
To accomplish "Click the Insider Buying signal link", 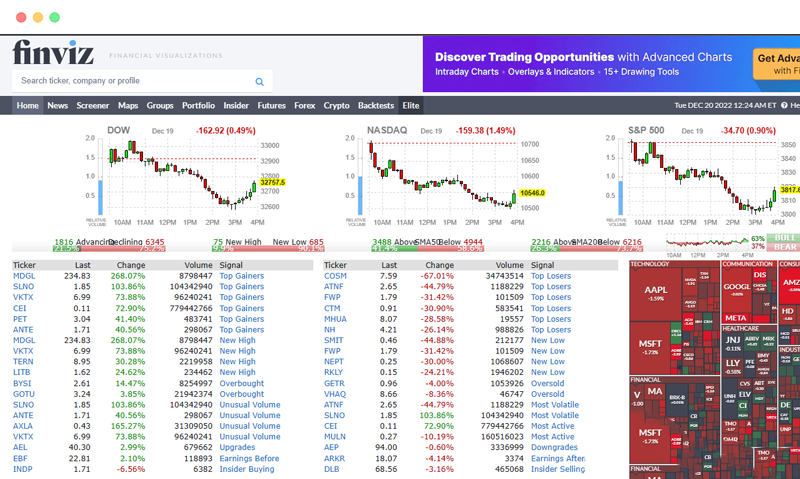I will point(247,469).
